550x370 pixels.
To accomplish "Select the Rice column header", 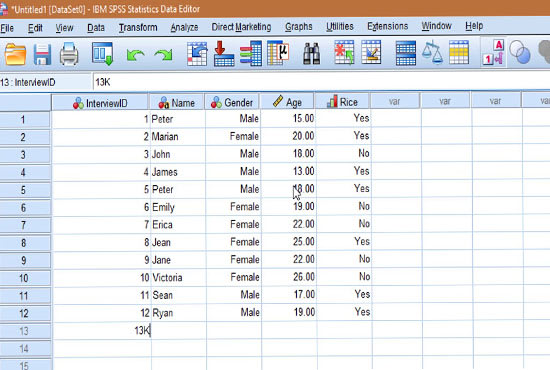I will (342, 102).
